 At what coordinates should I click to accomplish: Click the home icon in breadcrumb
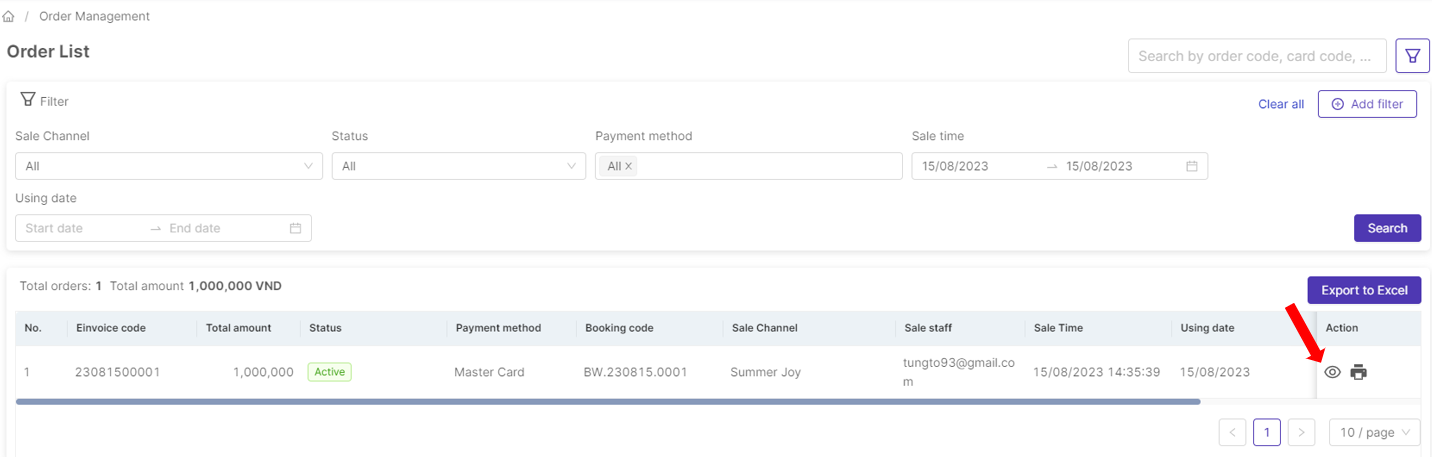coord(9,17)
